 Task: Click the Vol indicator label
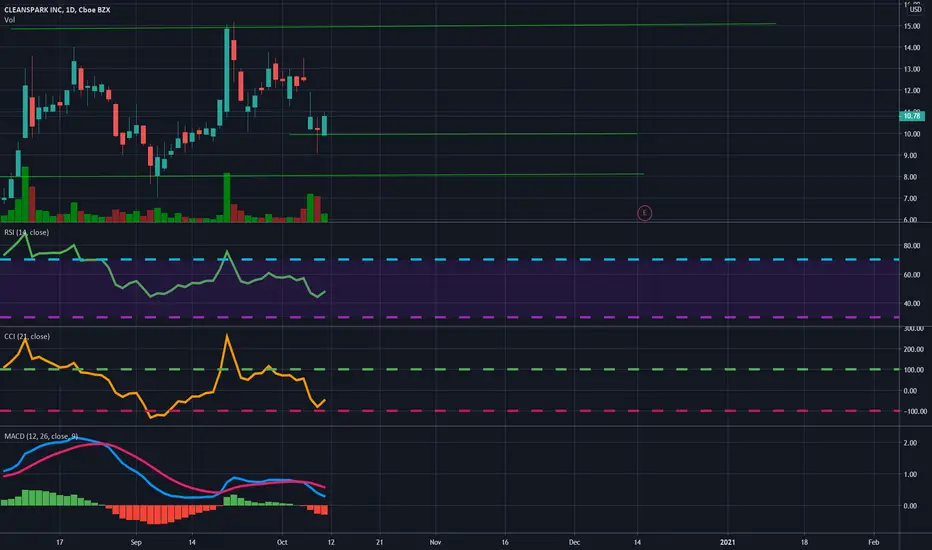(x=10, y=20)
